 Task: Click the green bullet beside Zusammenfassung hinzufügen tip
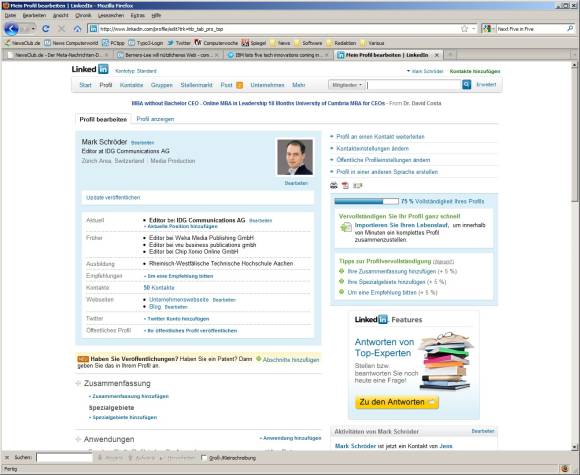[341, 271]
